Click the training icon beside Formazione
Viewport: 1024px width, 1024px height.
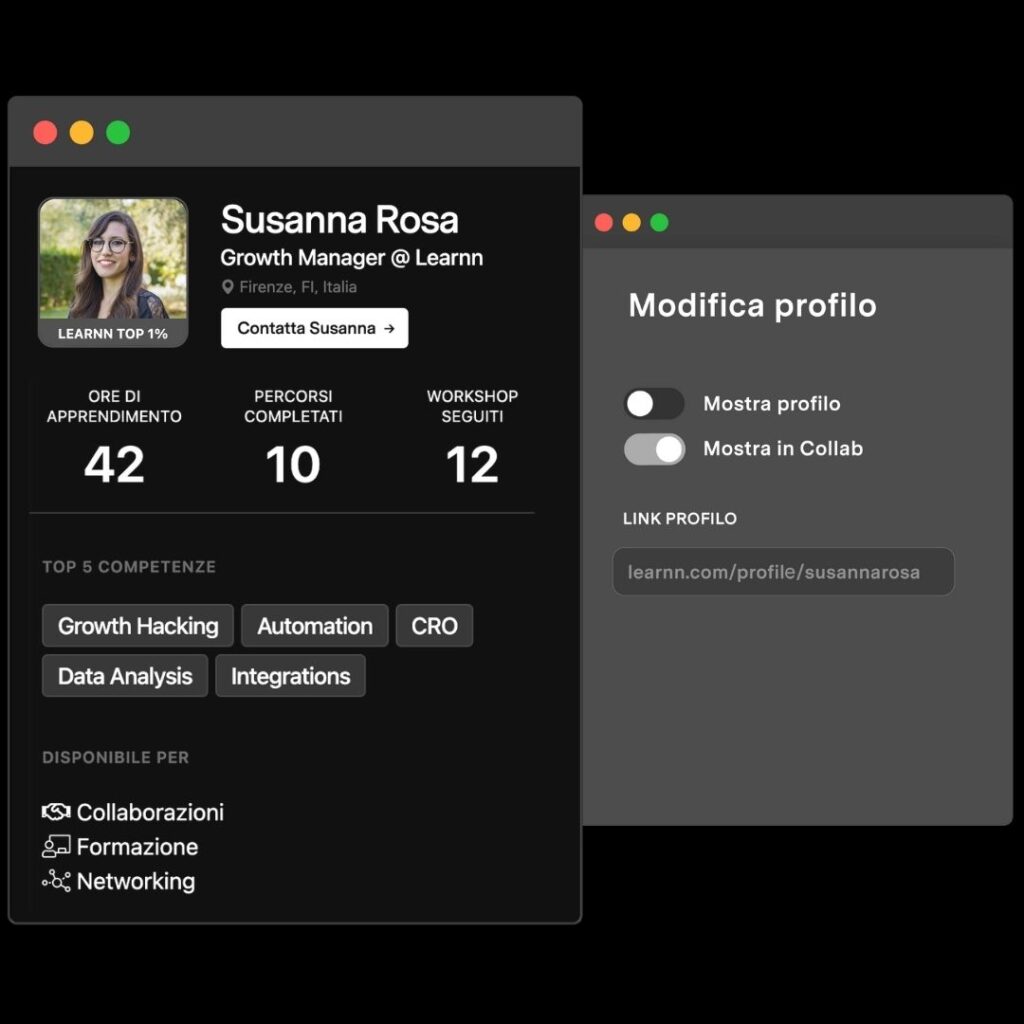tap(56, 846)
